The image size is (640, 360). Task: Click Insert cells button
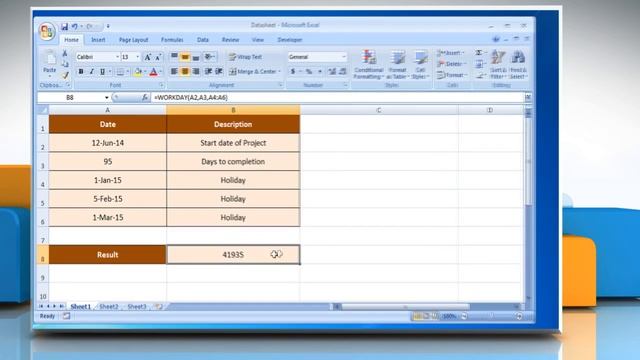[450, 53]
